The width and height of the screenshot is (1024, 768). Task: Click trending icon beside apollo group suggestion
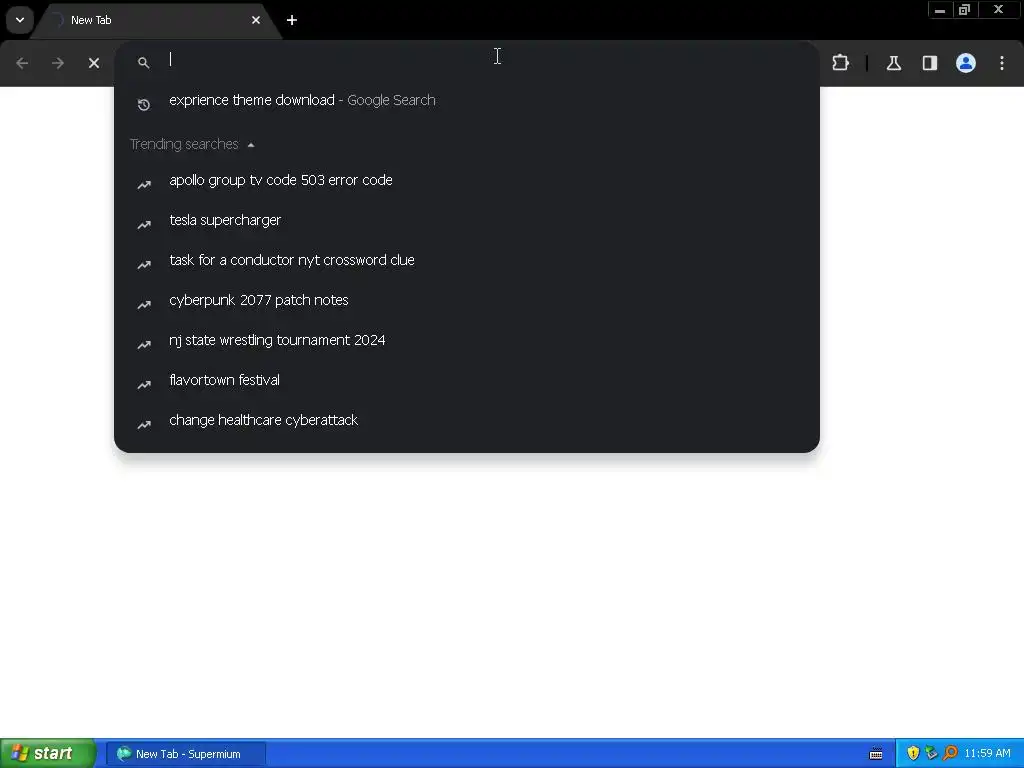[144, 185]
